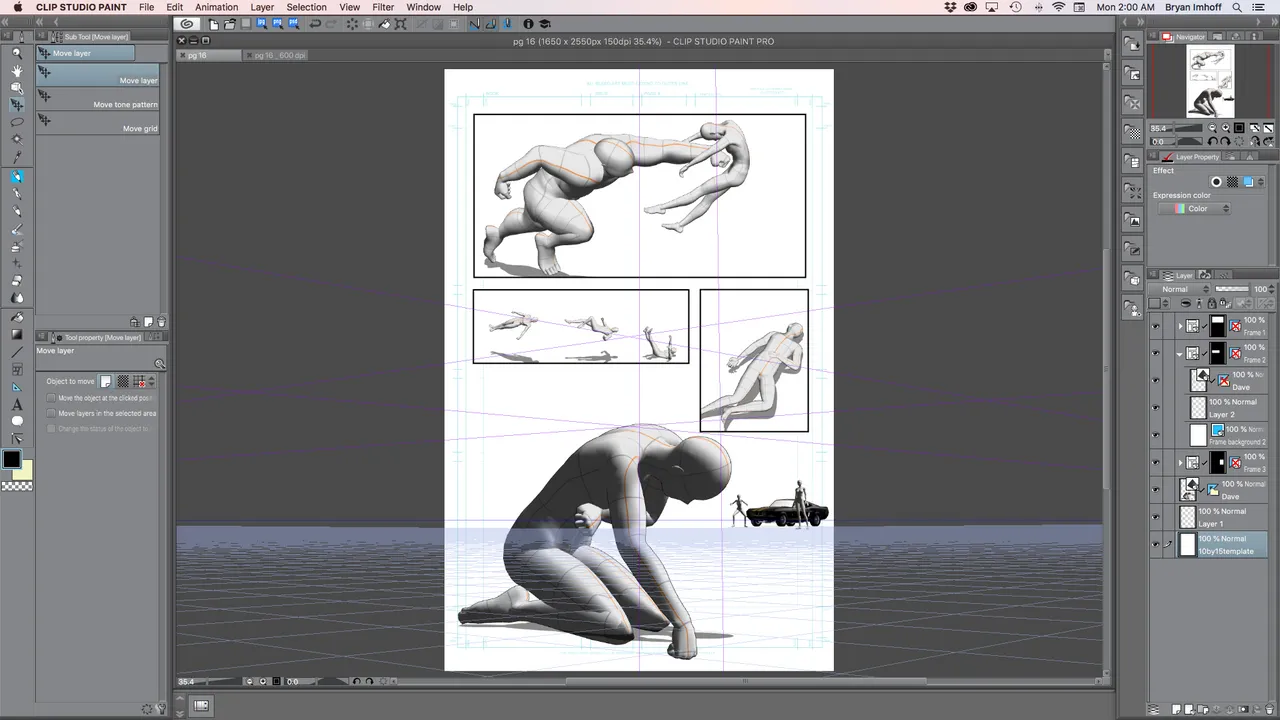Click the New document icon
This screenshot has width=1280, height=720.
coord(214,23)
